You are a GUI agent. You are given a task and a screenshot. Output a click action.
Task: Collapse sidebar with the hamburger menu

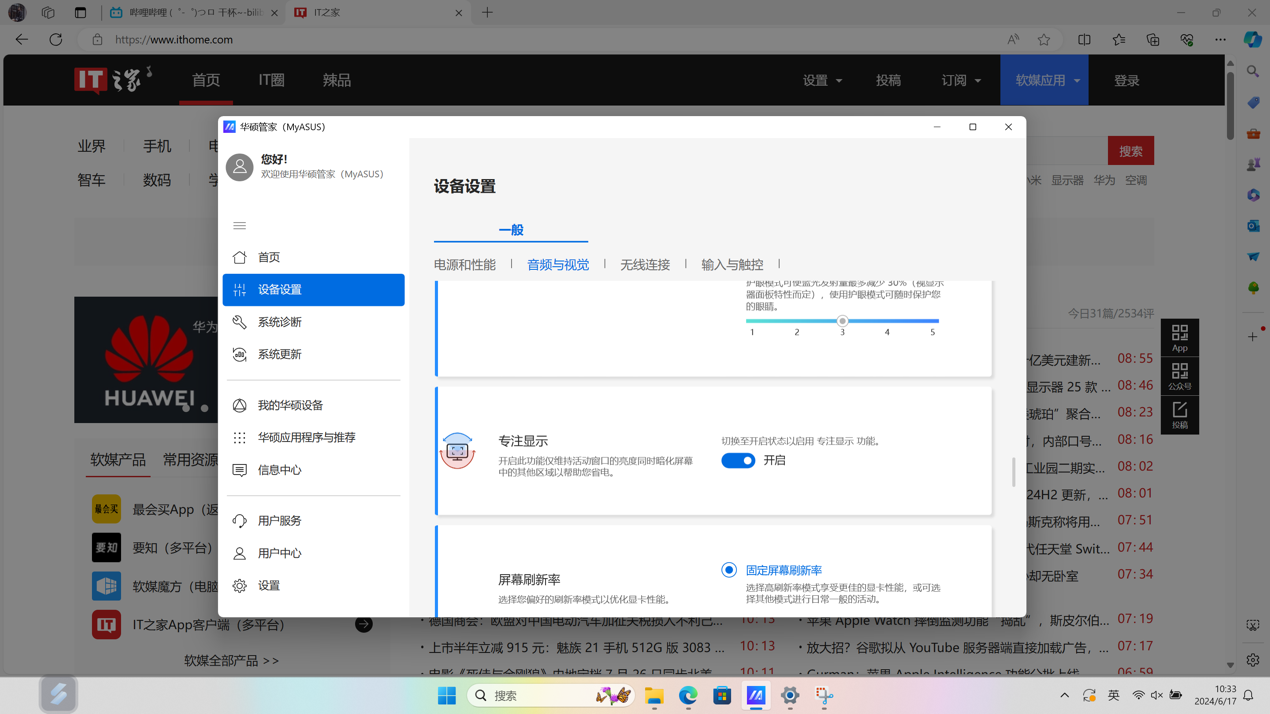pyautogui.click(x=240, y=226)
